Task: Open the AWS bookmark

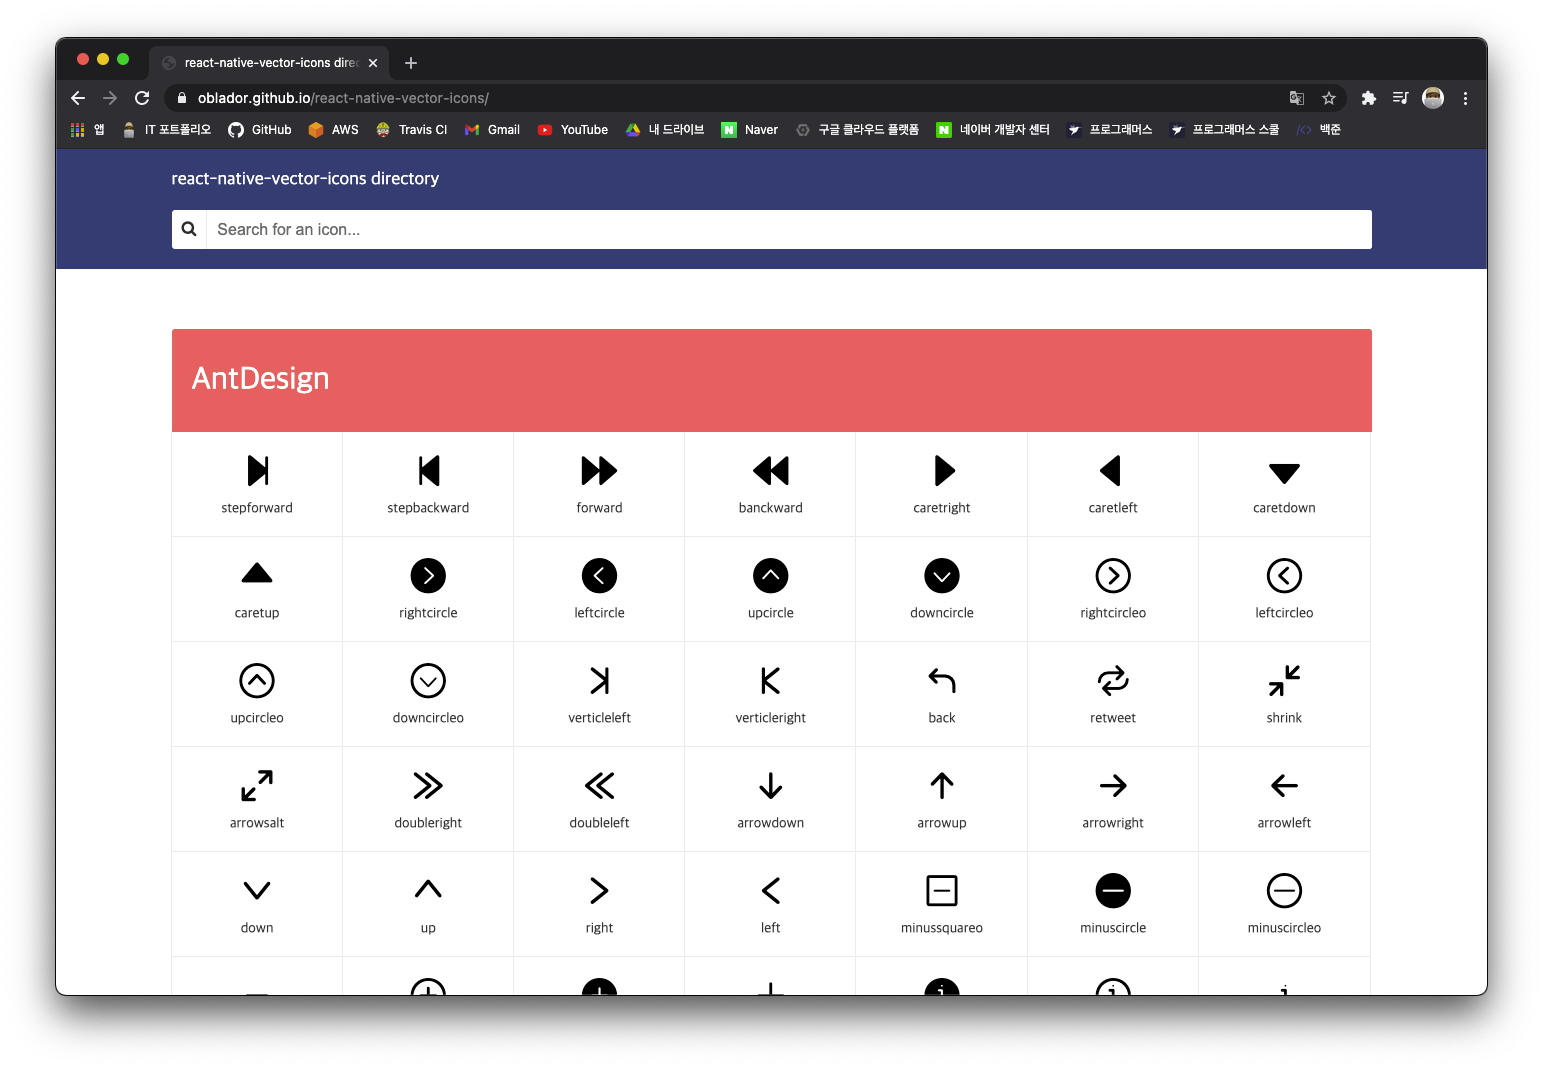Action: pyautogui.click(x=334, y=130)
